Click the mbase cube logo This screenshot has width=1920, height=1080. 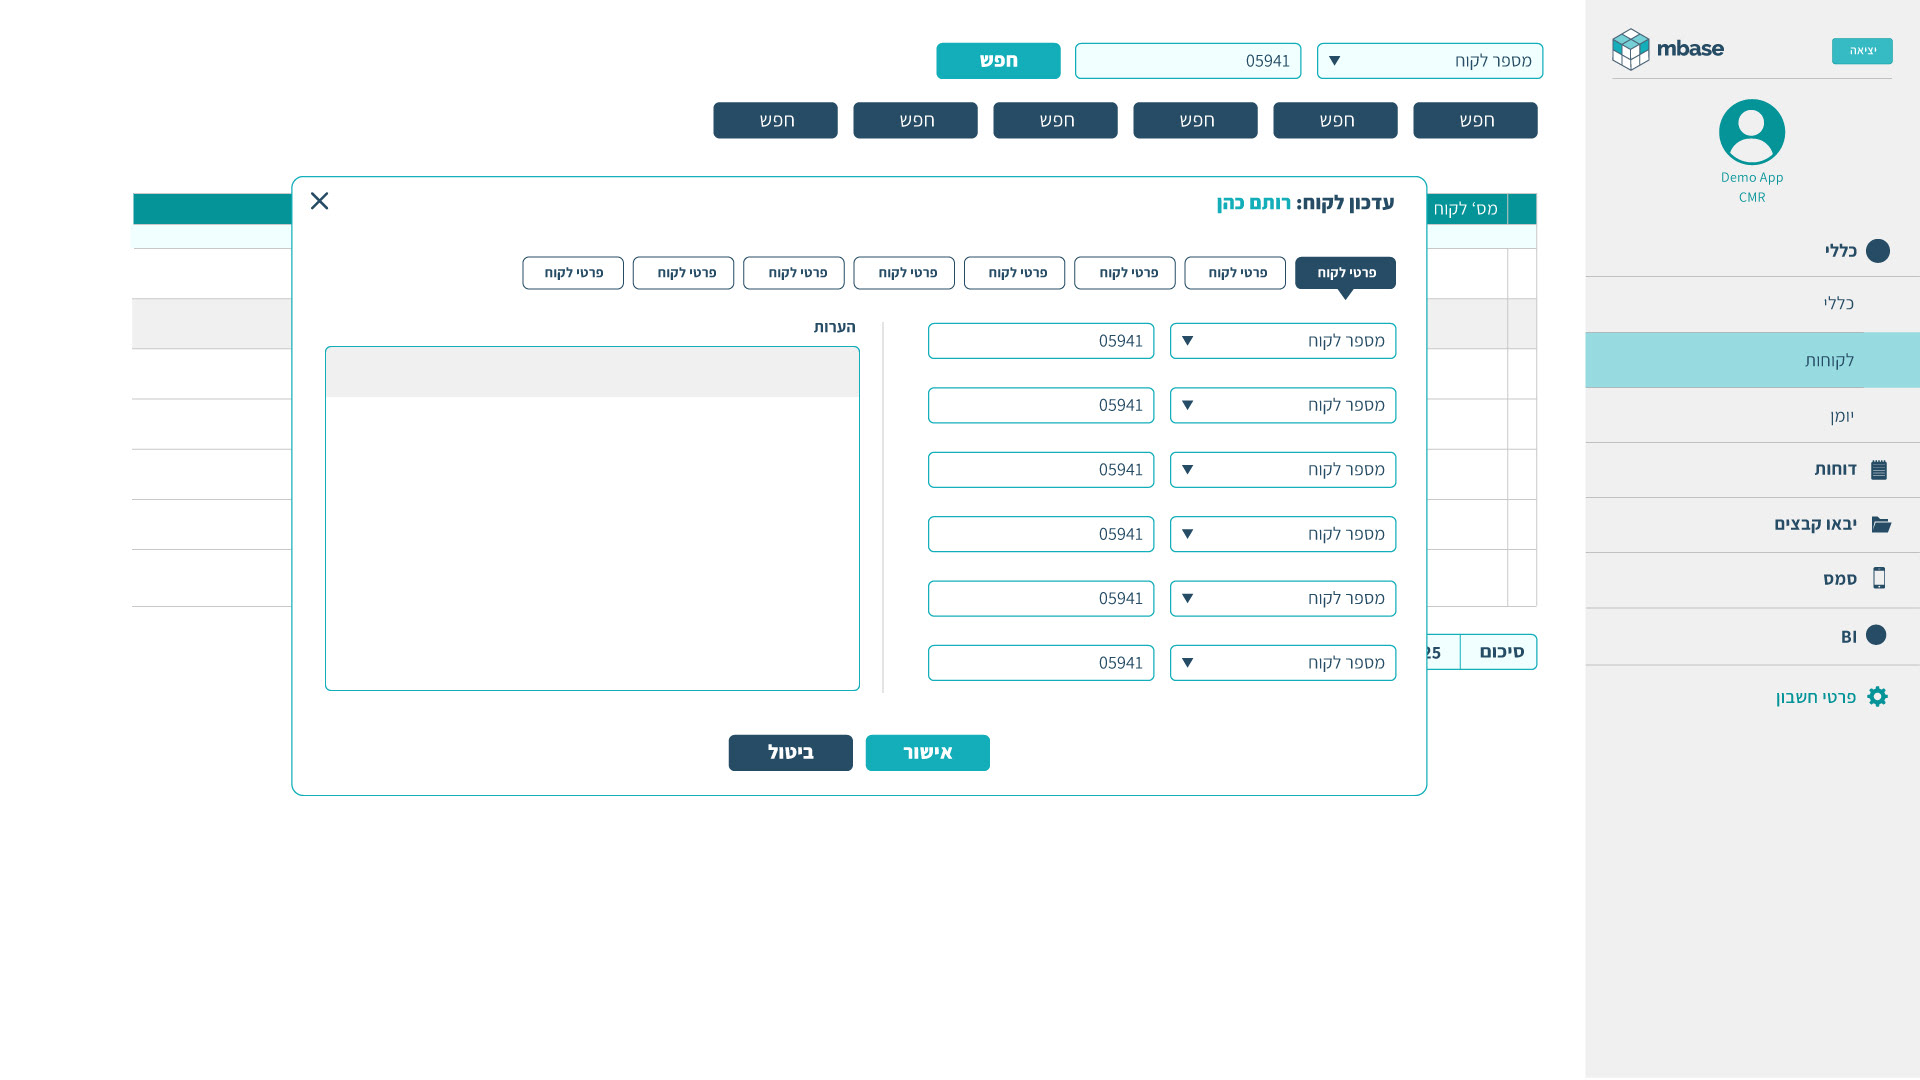(x=1630, y=49)
